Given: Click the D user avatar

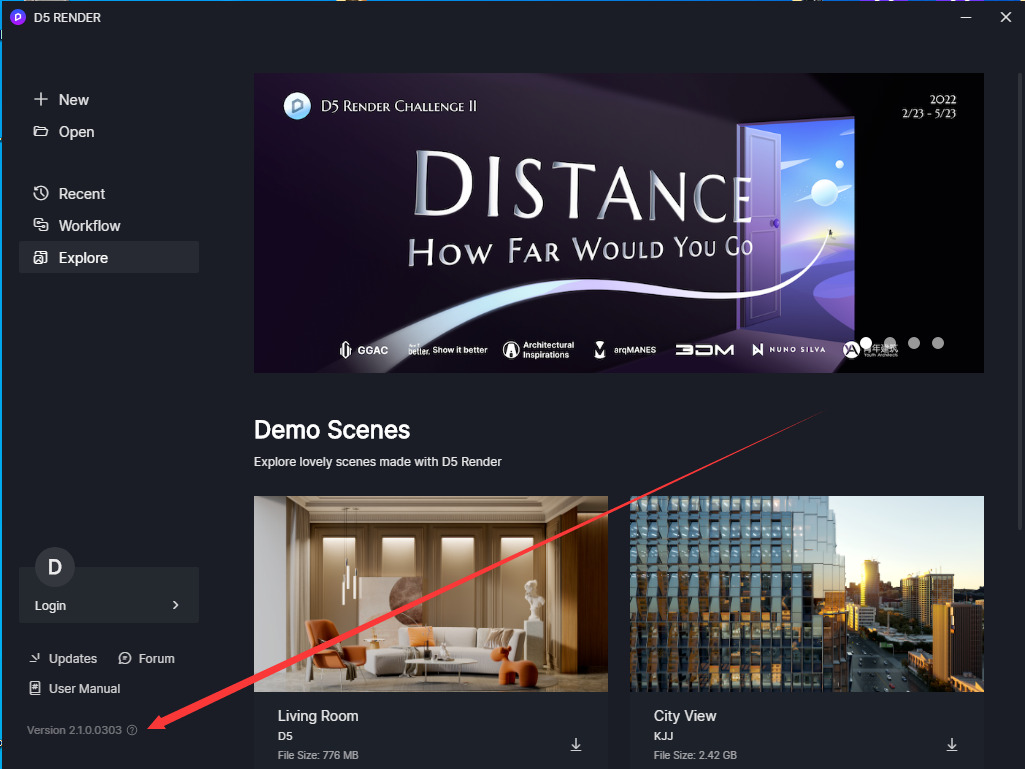Looking at the screenshot, I should point(55,567).
